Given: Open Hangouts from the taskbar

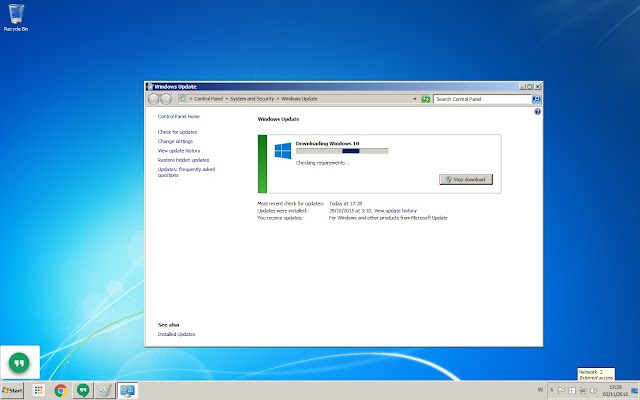Looking at the screenshot, I should coord(83,391).
